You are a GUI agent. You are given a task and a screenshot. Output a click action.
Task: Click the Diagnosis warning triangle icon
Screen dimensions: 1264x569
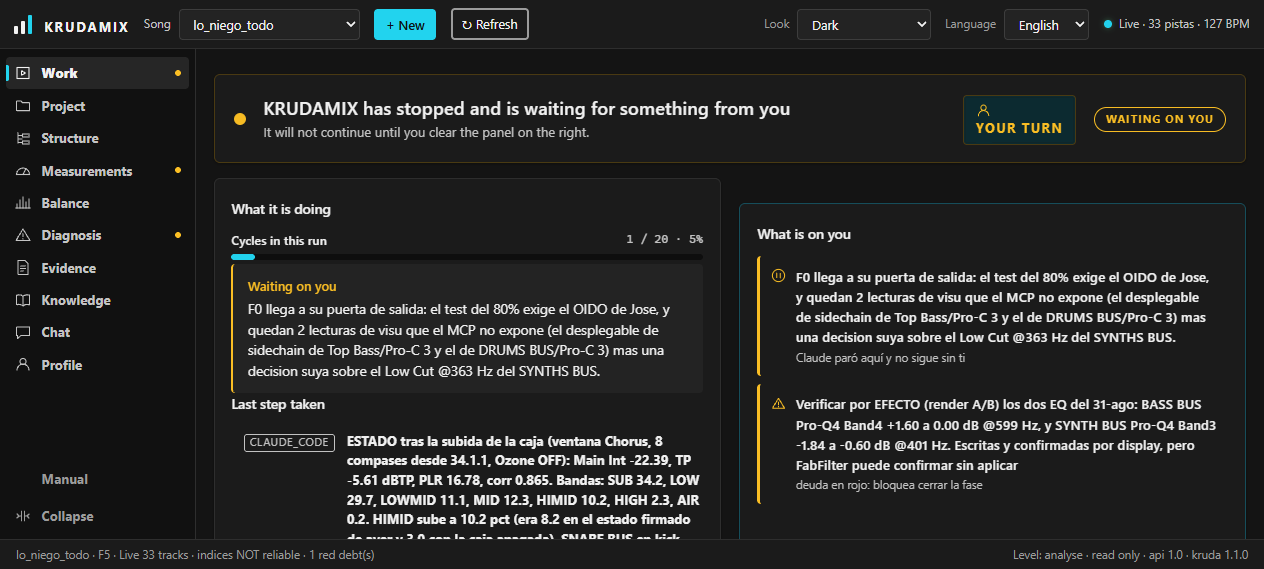tap(23, 235)
